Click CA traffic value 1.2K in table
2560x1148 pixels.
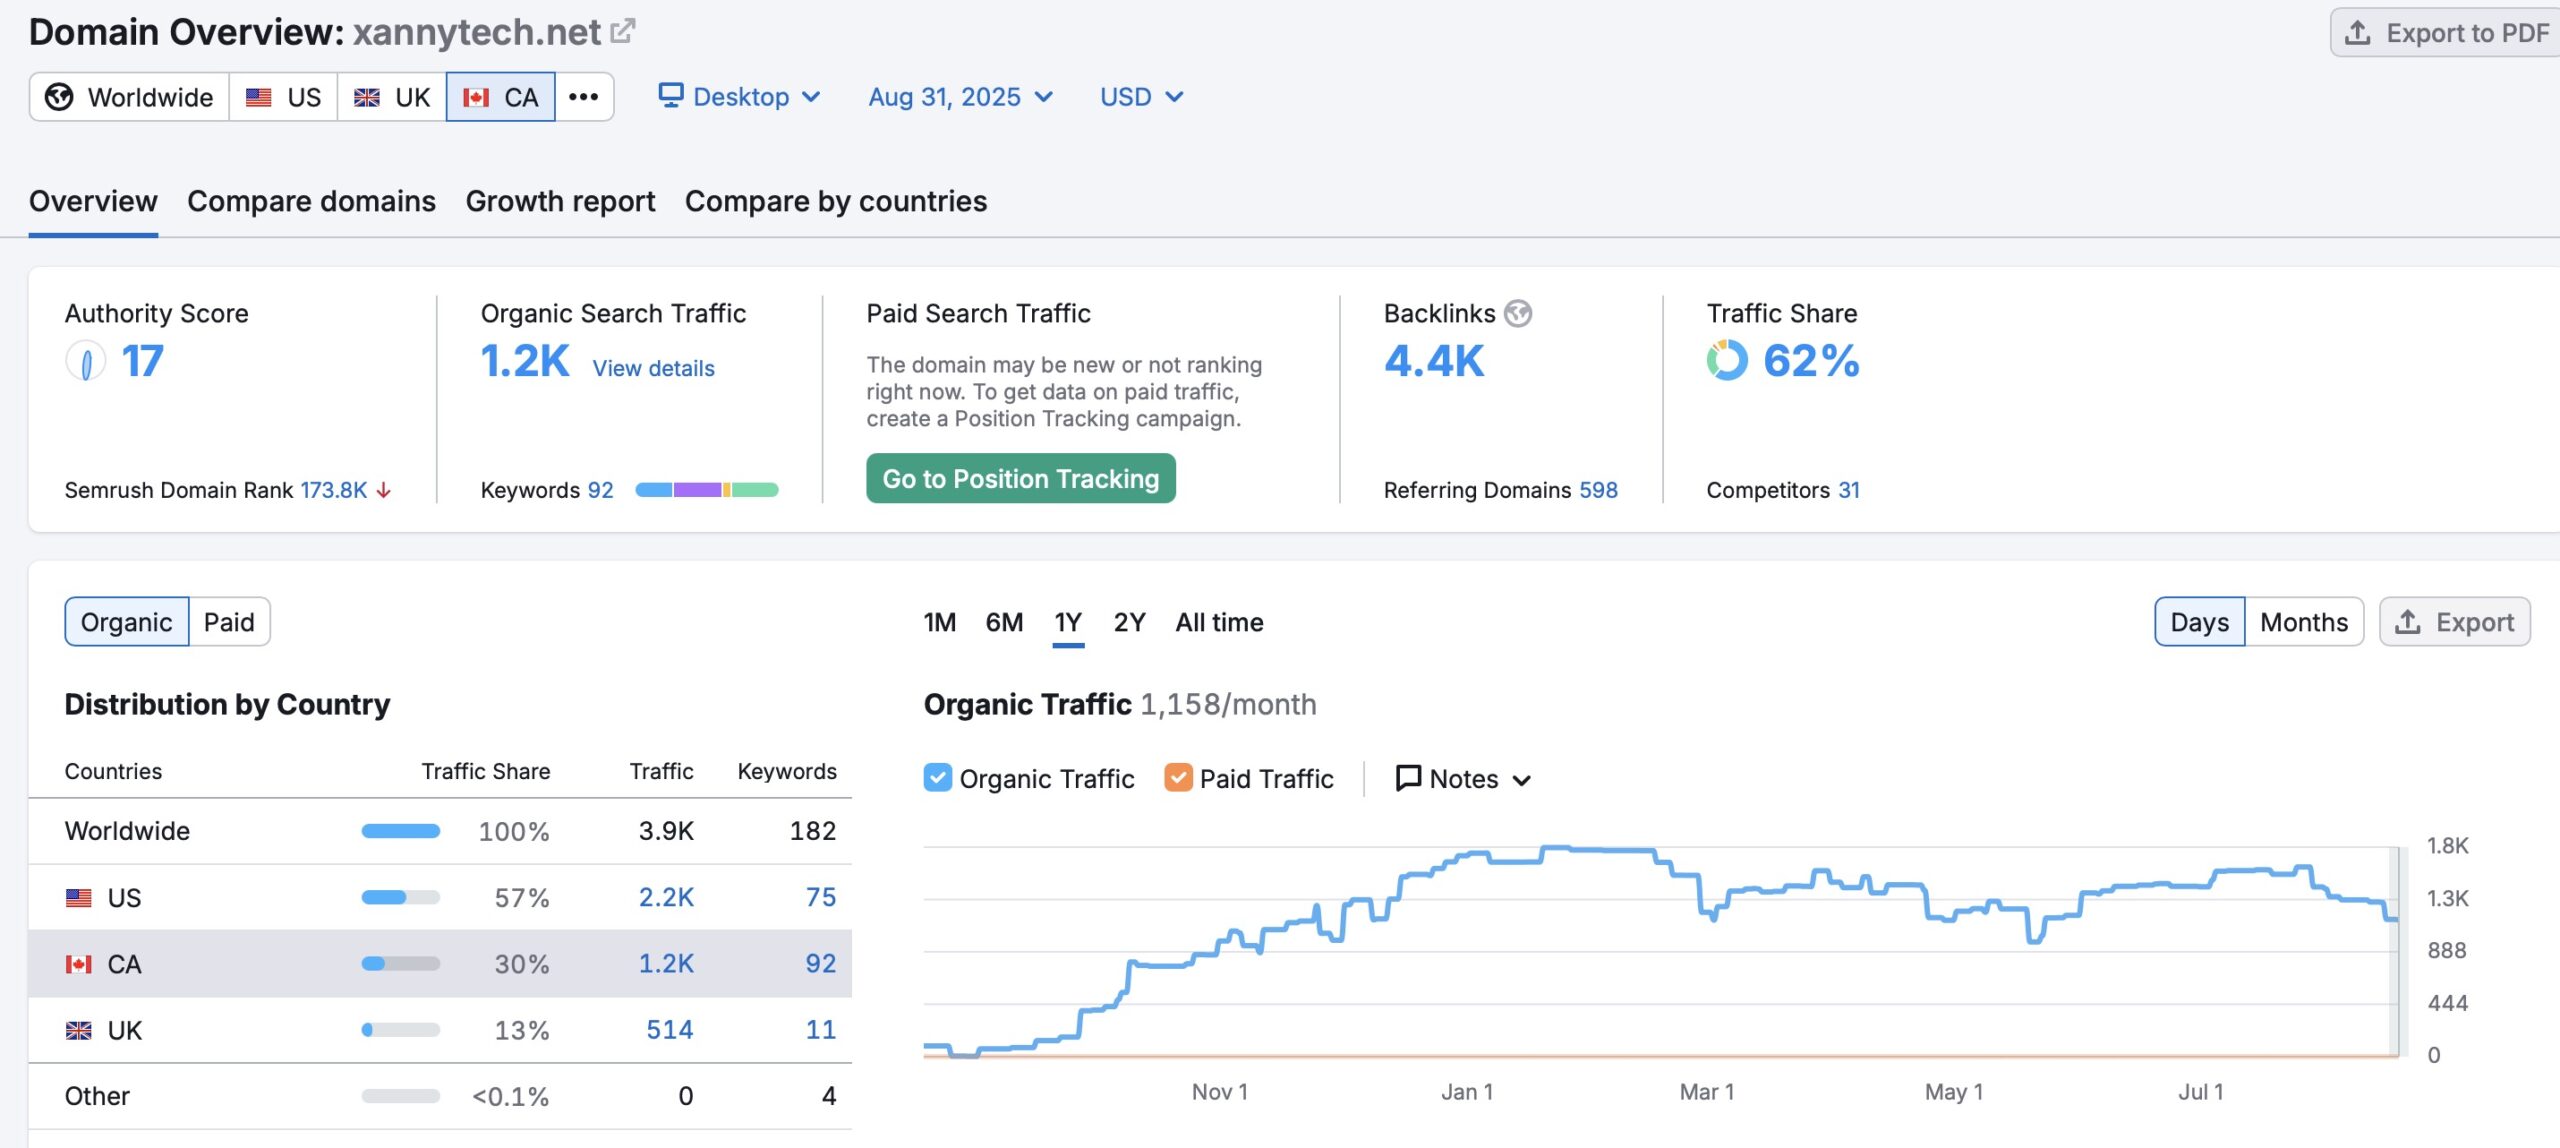666,963
